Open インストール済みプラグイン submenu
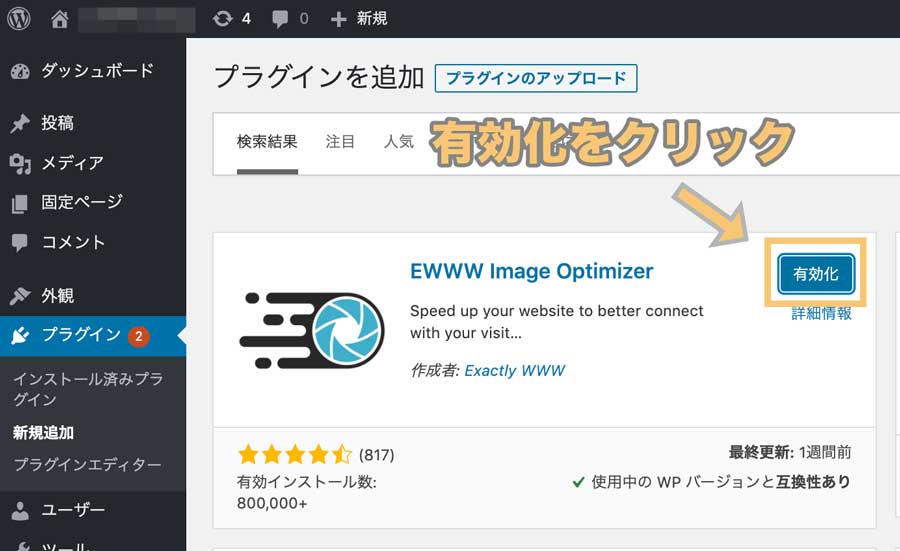Image resolution: width=900 pixels, height=551 pixels. (88, 389)
